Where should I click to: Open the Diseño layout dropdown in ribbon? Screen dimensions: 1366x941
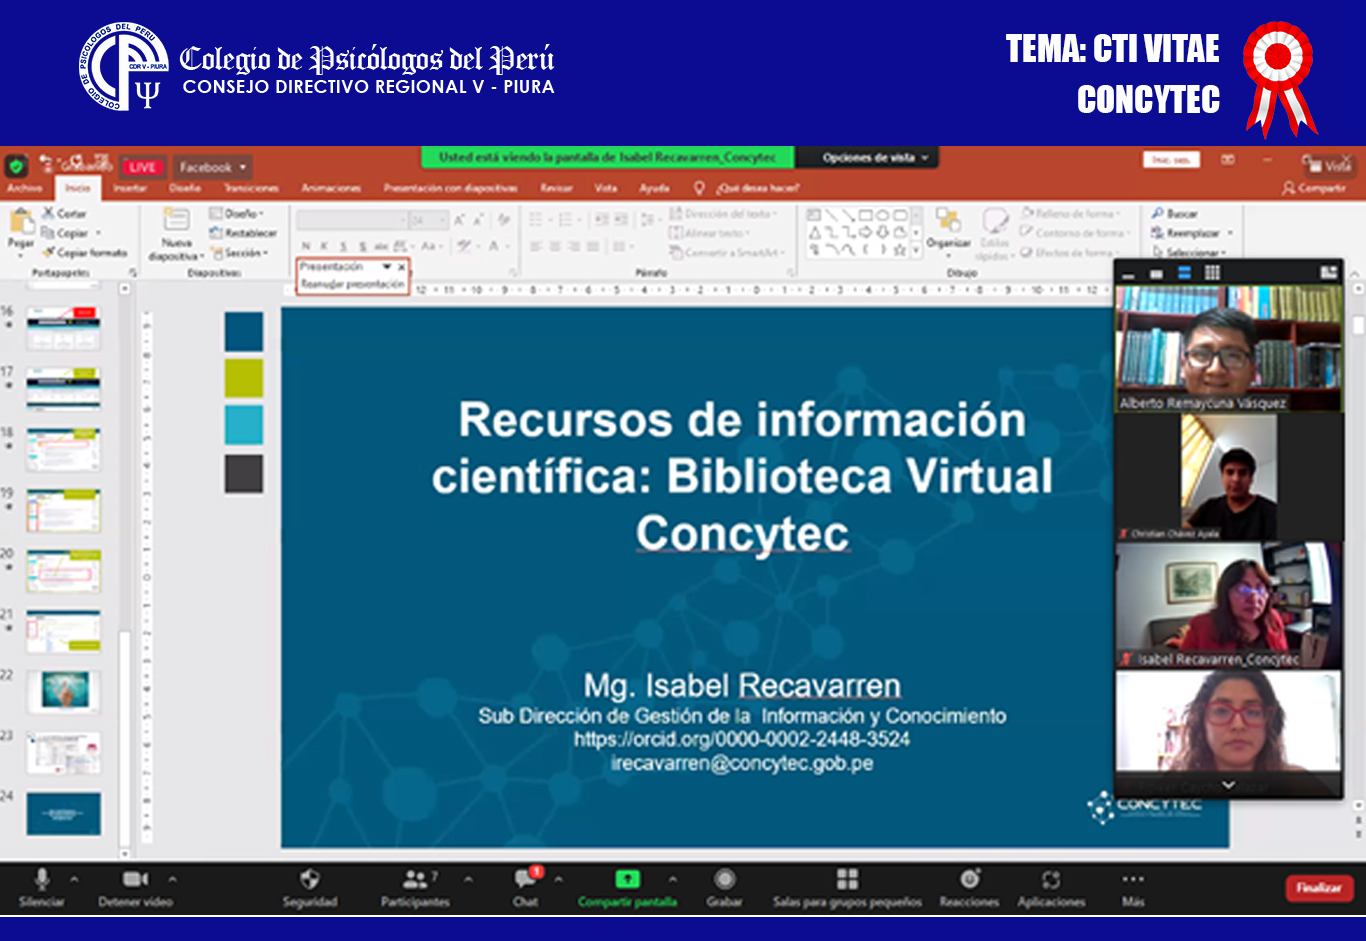pyautogui.click(x=237, y=213)
